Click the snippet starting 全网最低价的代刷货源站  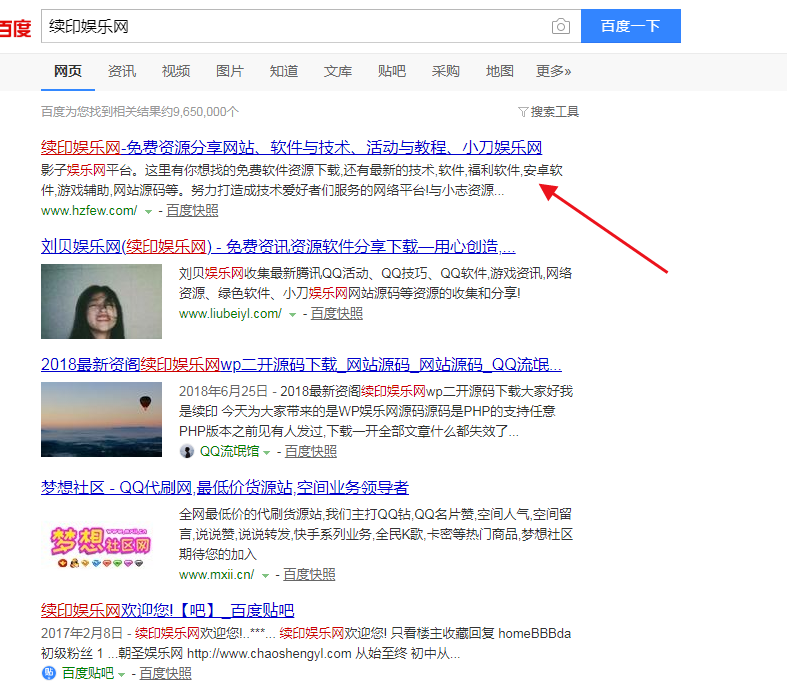tap(376, 534)
